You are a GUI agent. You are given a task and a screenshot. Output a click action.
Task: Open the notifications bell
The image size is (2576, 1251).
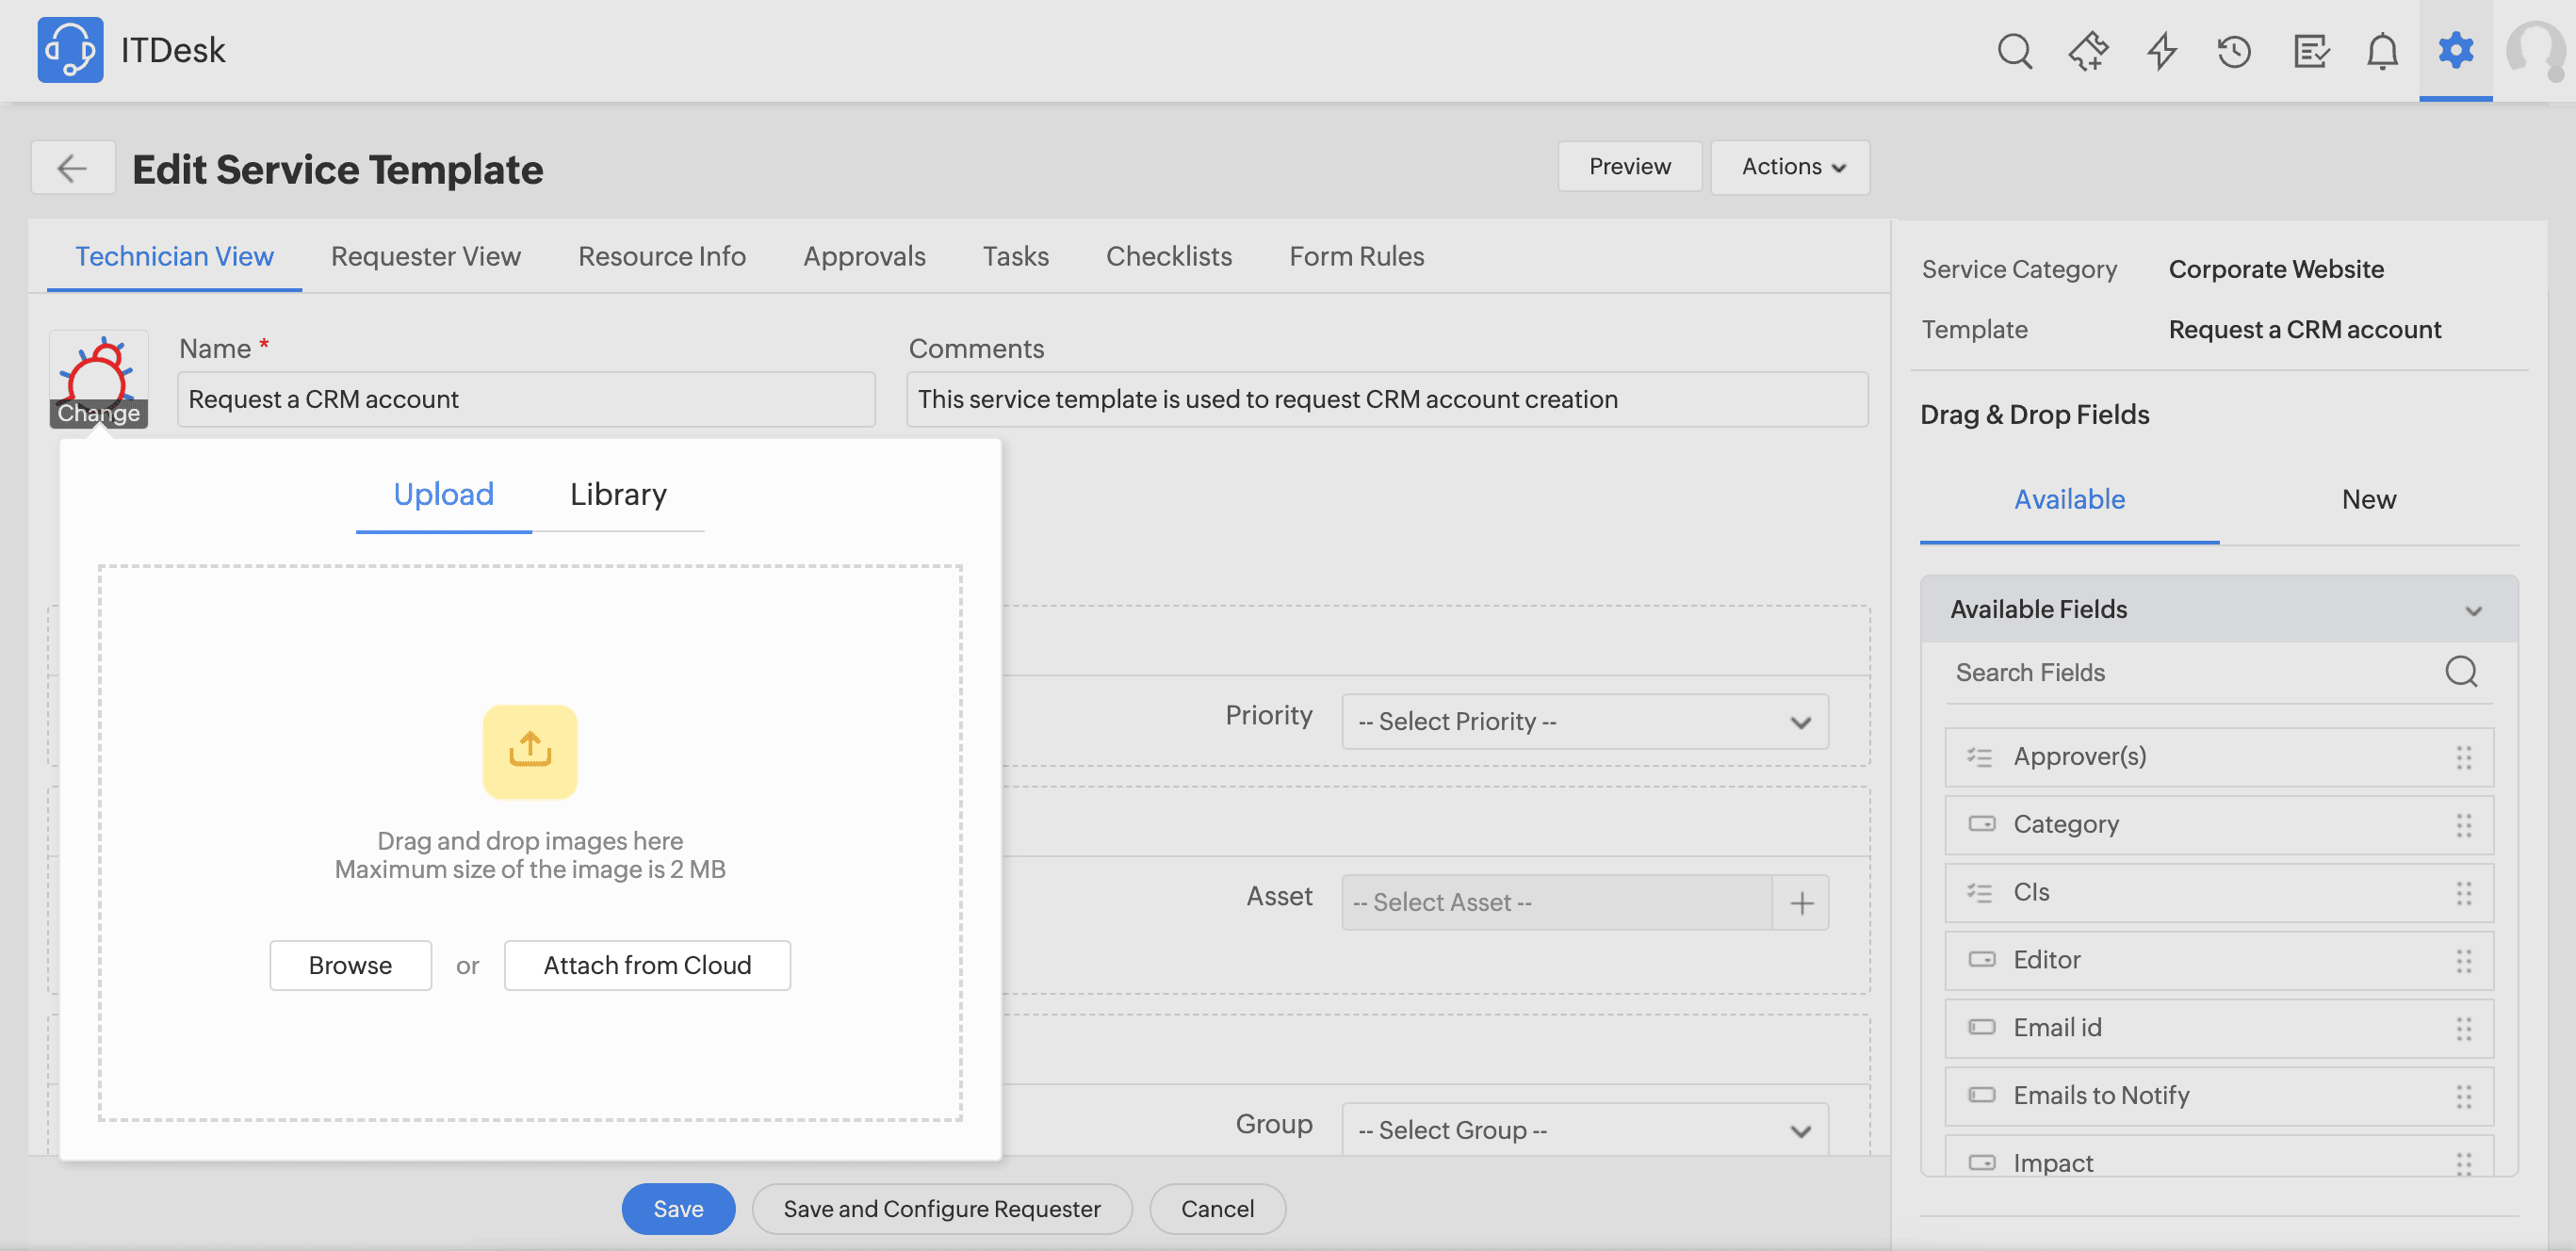click(x=2382, y=50)
